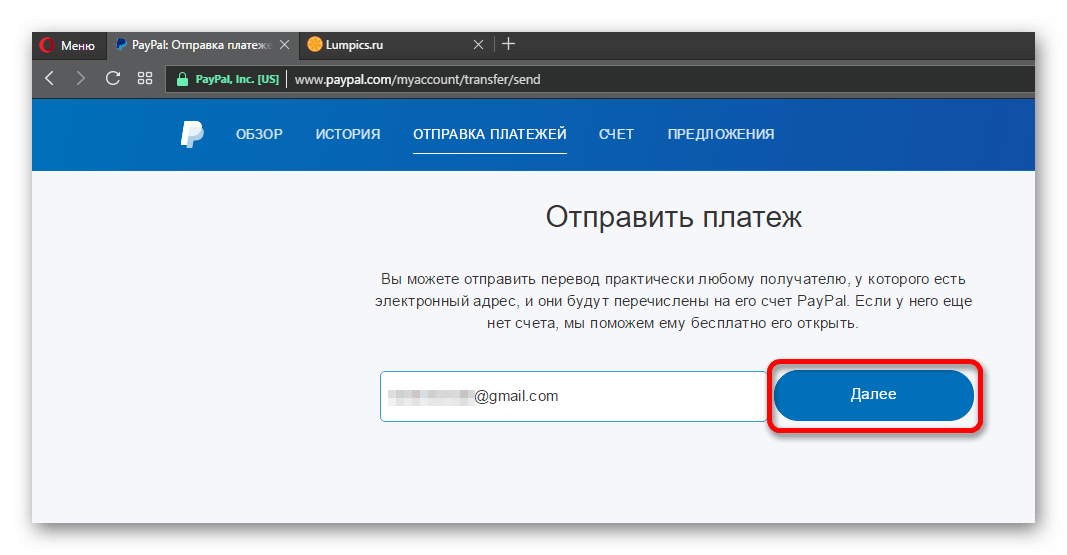1067x555 pixels.
Task: Click the address bar URL paypal.com/myaccount/transfer/send
Action: 417,80
